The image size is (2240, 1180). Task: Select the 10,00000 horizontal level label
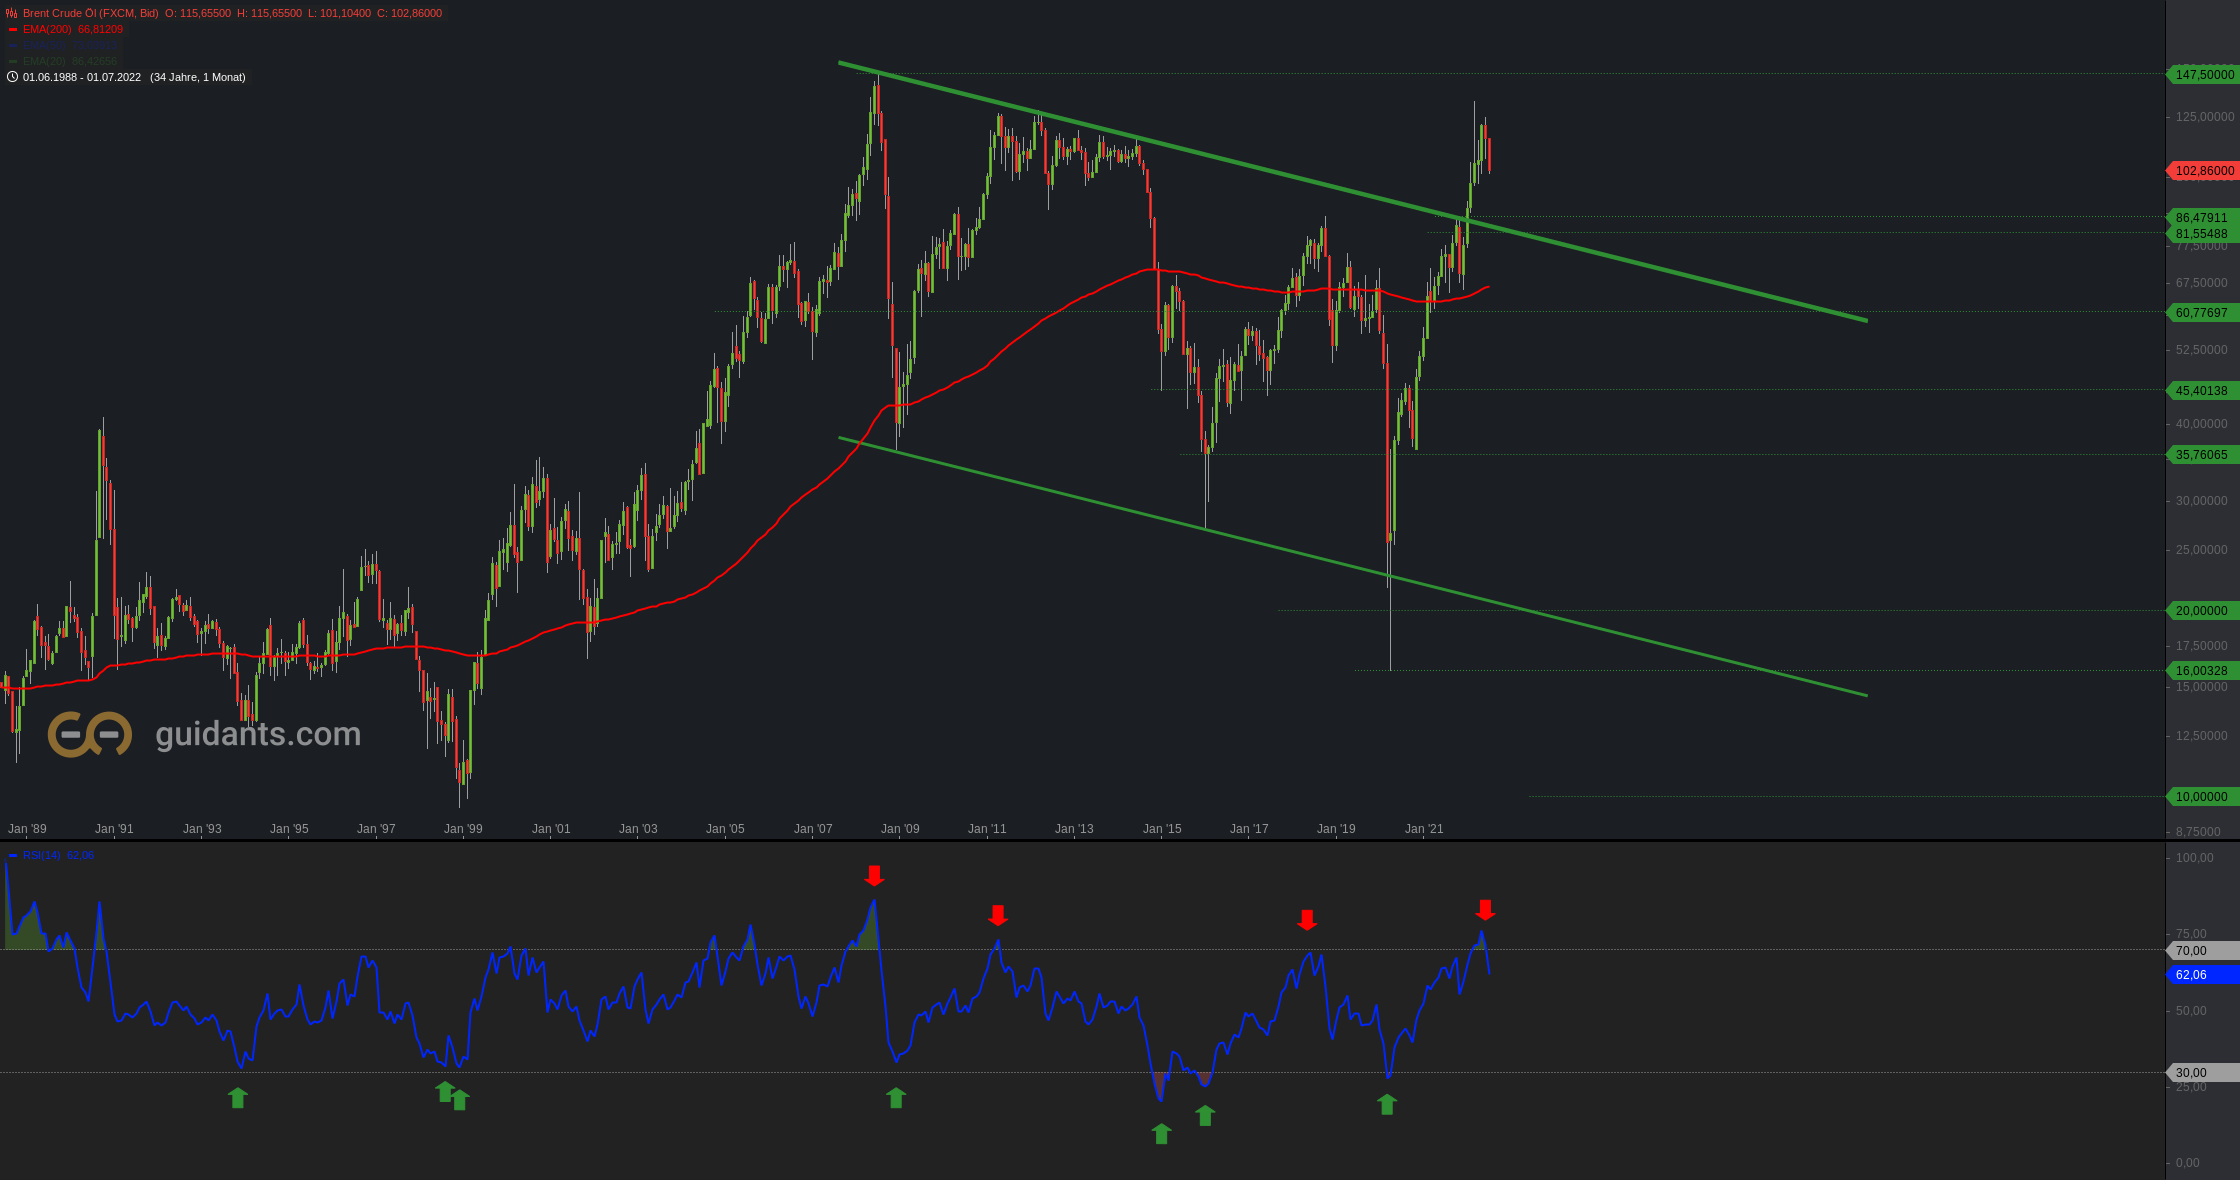tap(2203, 796)
